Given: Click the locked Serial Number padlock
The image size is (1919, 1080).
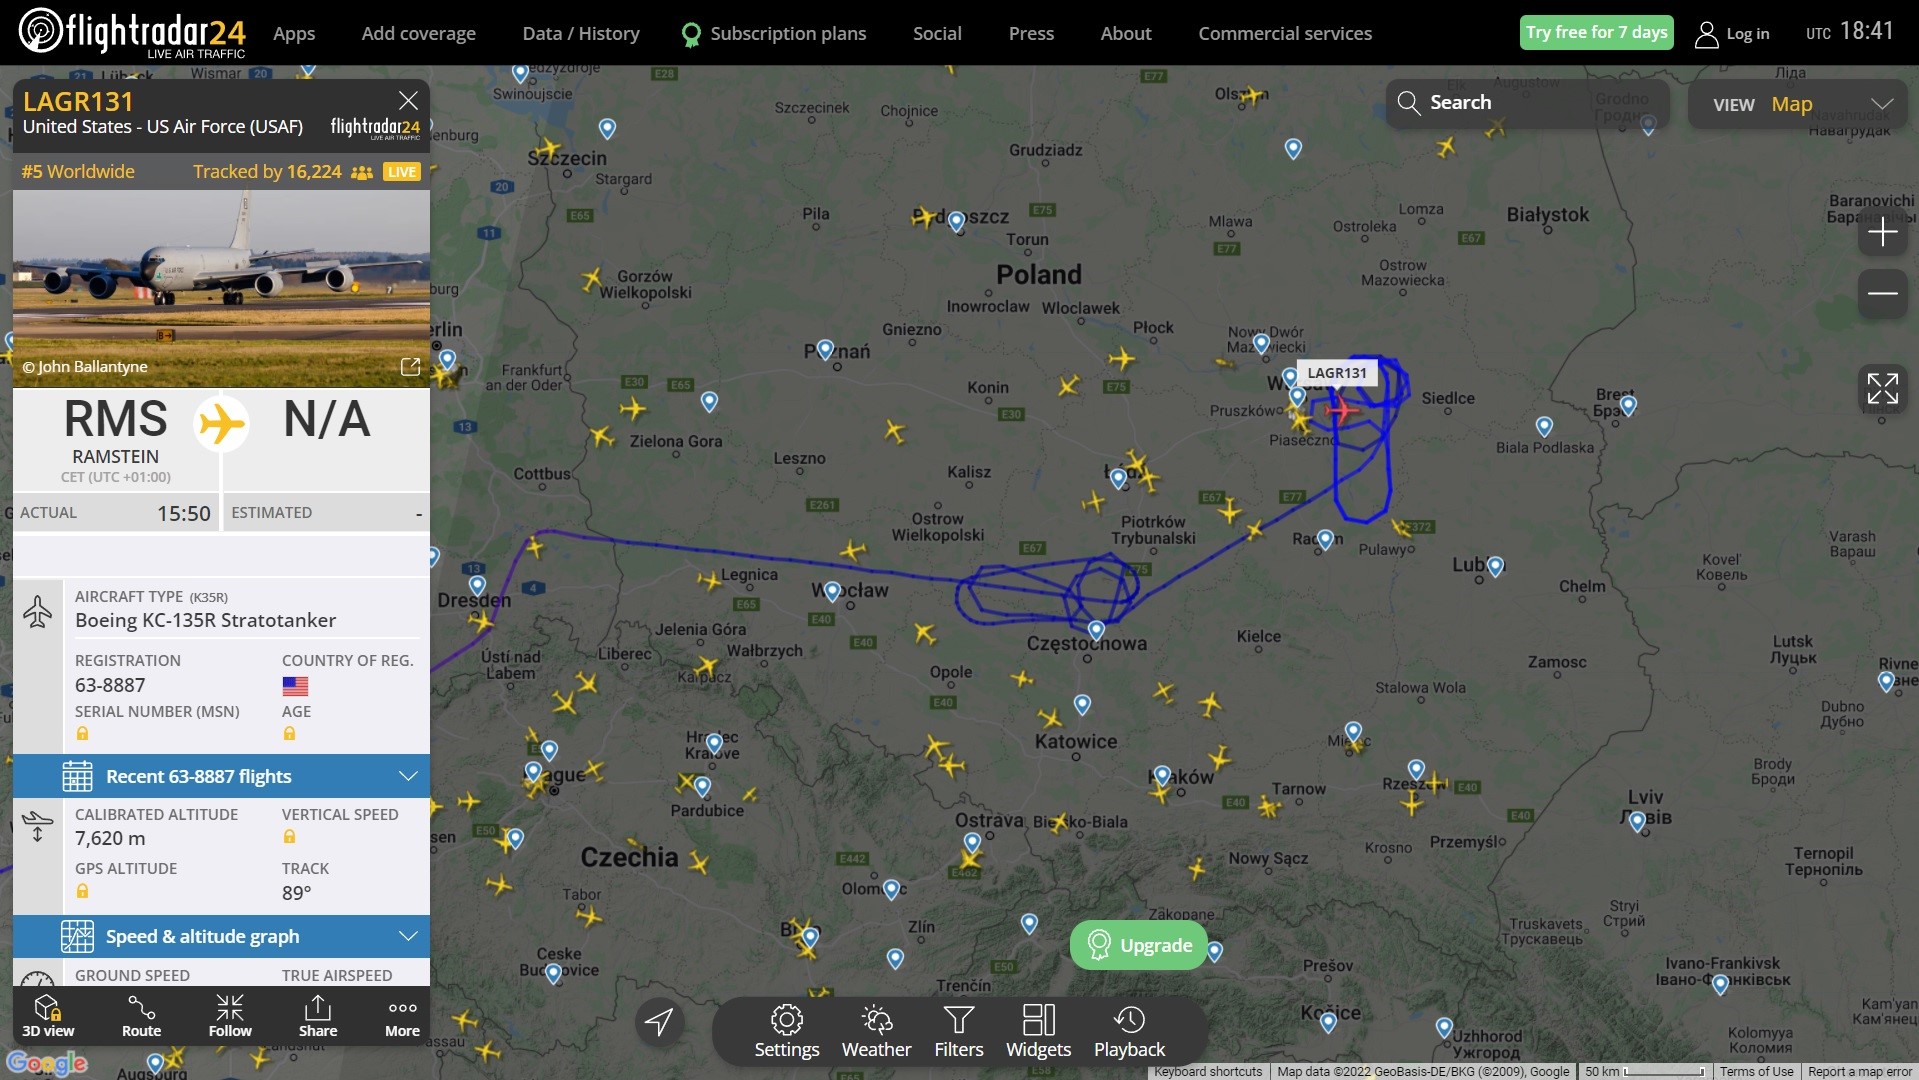Looking at the screenshot, I should (x=82, y=734).
